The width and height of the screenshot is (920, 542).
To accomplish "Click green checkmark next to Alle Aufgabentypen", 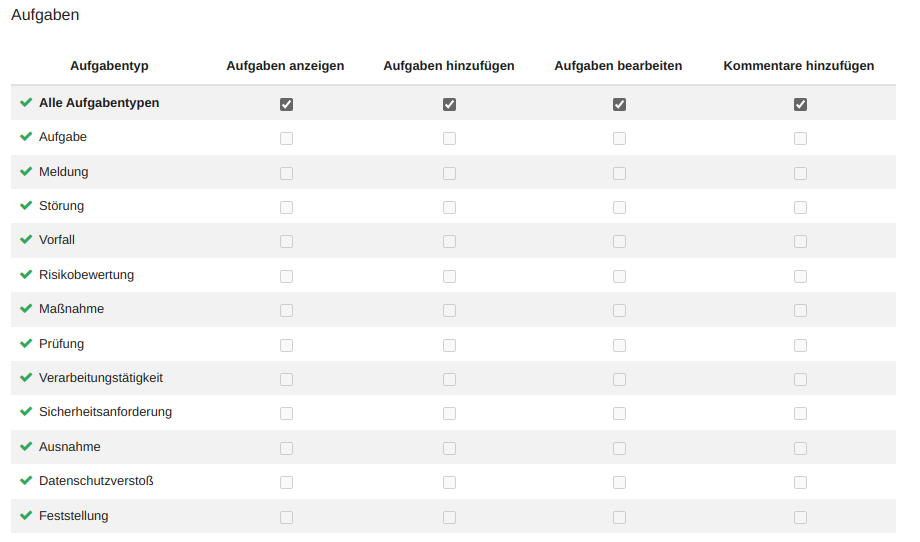I will pos(26,103).
